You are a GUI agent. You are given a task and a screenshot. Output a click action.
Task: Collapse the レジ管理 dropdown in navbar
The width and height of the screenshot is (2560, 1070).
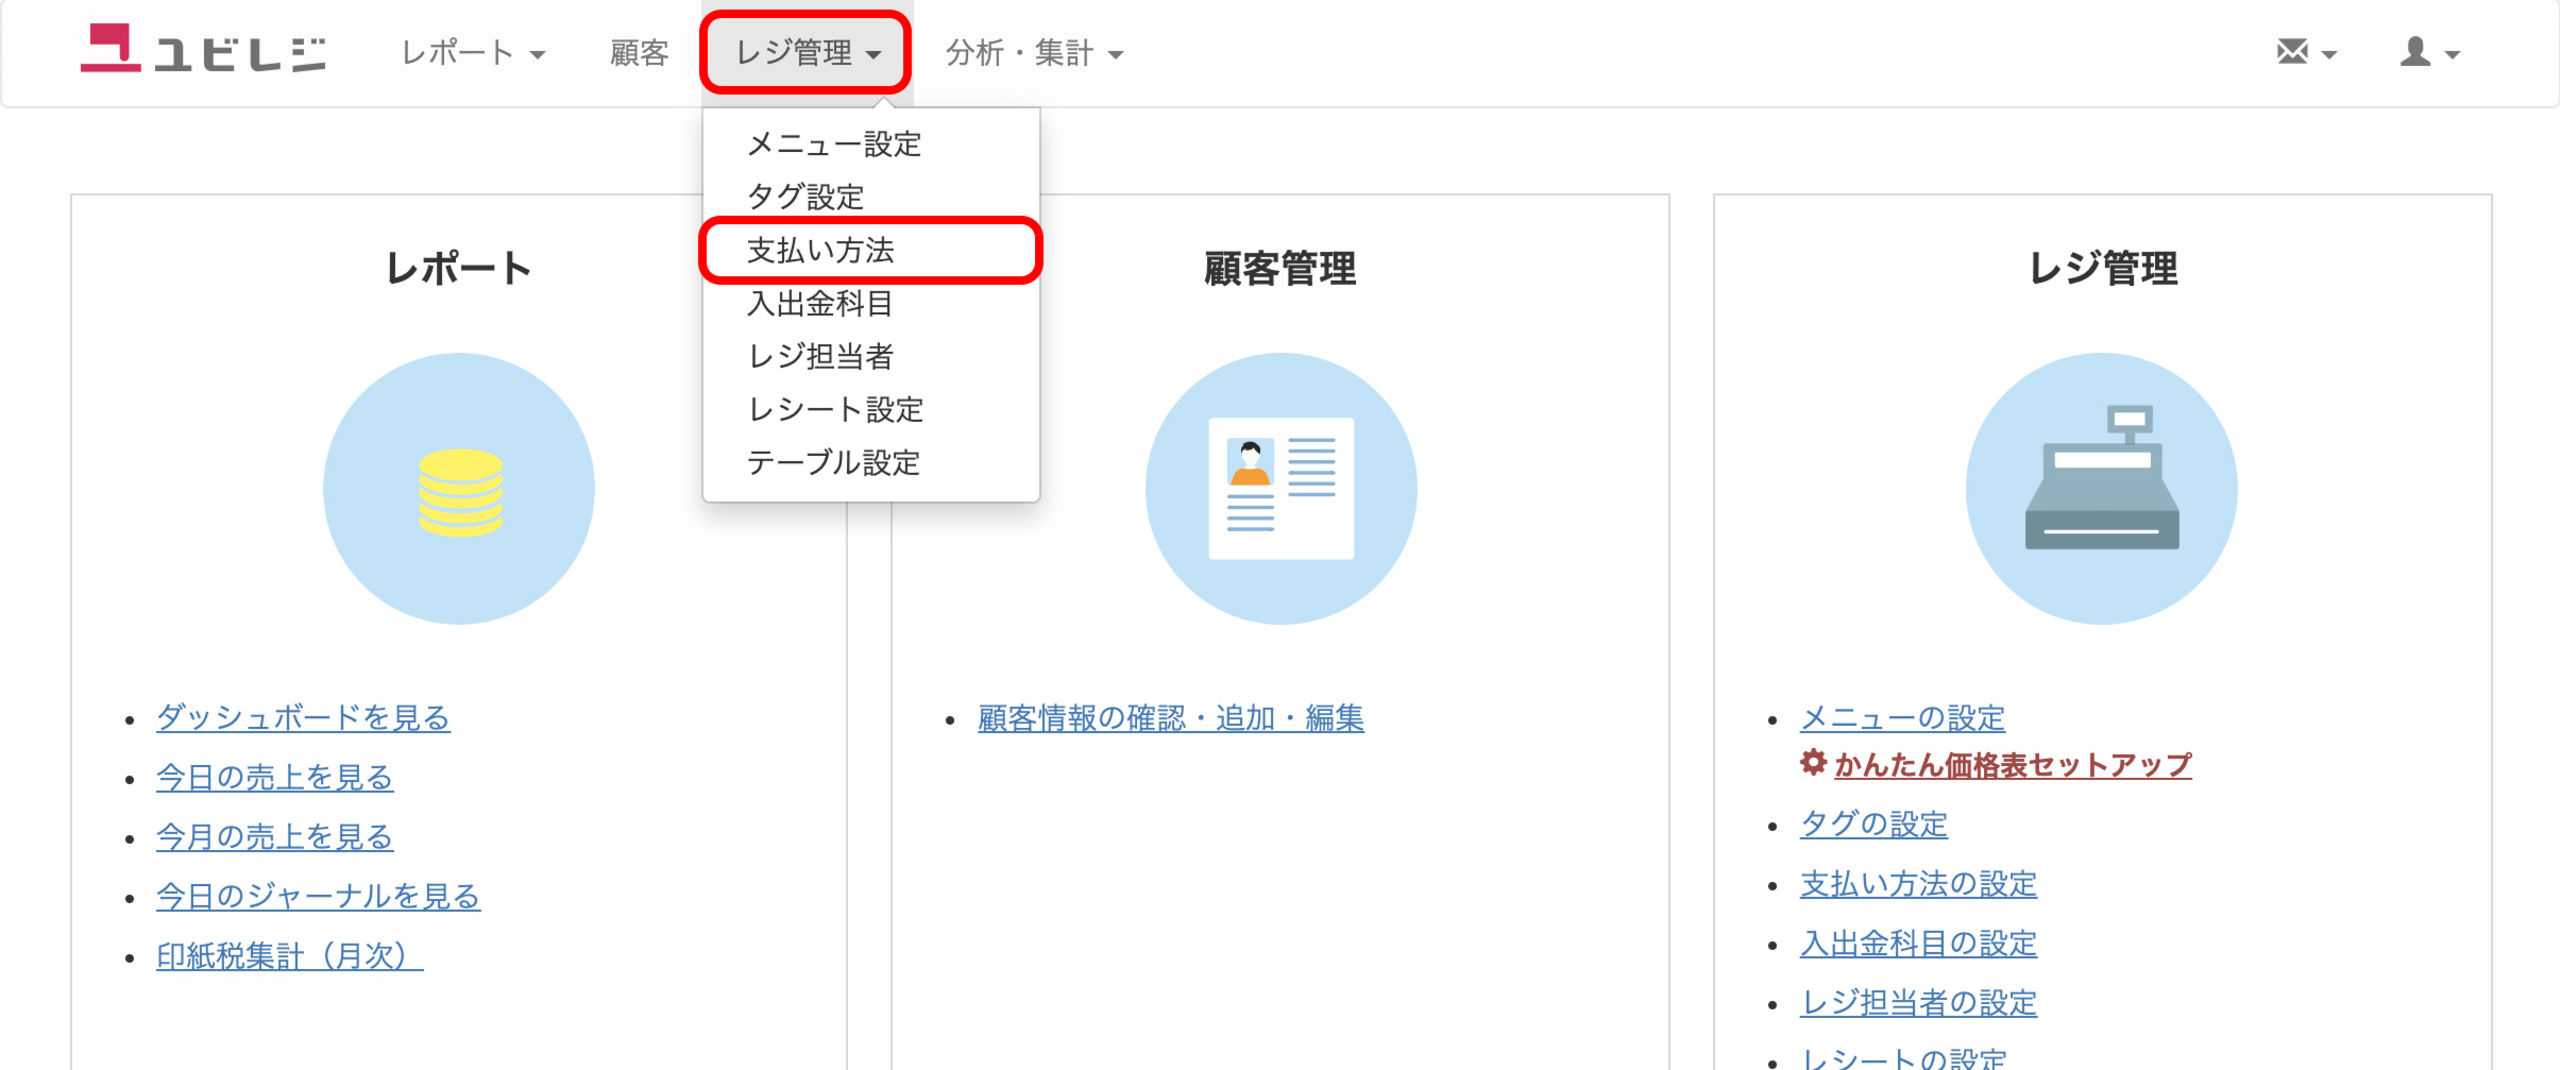coord(808,53)
